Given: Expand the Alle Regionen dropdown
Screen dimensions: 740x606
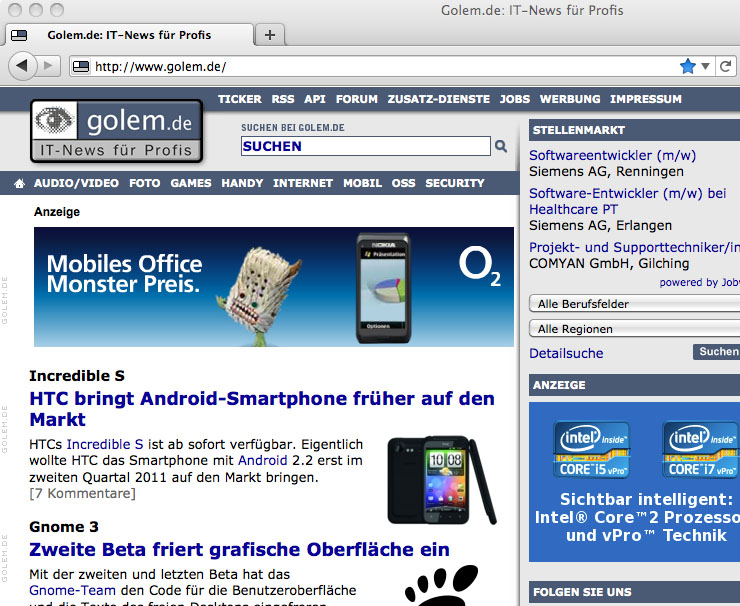Looking at the screenshot, I should (634, 329).
